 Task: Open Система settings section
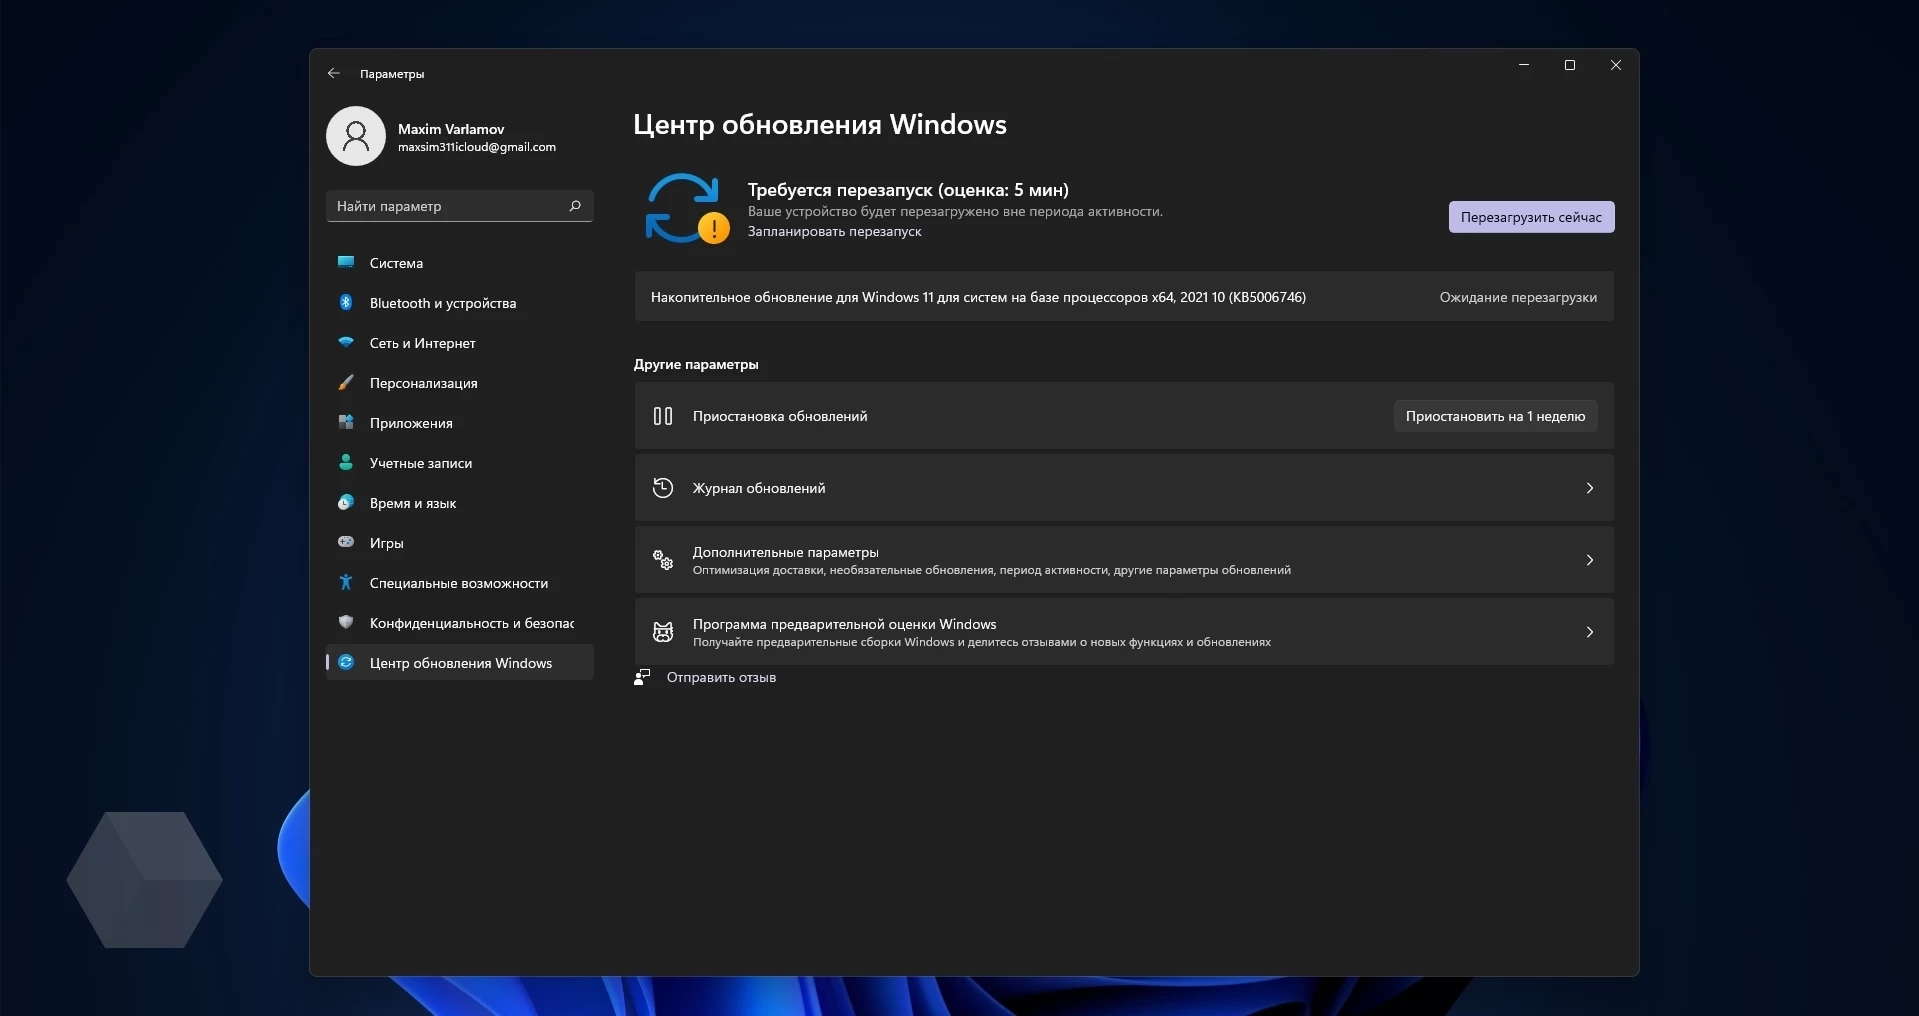pos(460,263)
